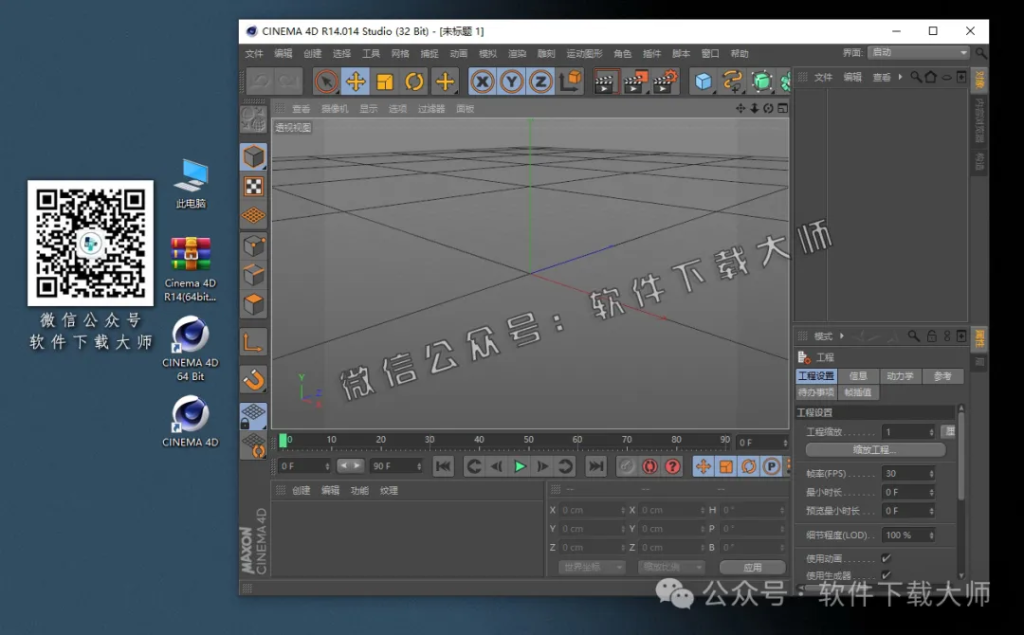Click the Render Settings clapperboard icon
The width and height of the screenshot is (1024, 635).
663,81
